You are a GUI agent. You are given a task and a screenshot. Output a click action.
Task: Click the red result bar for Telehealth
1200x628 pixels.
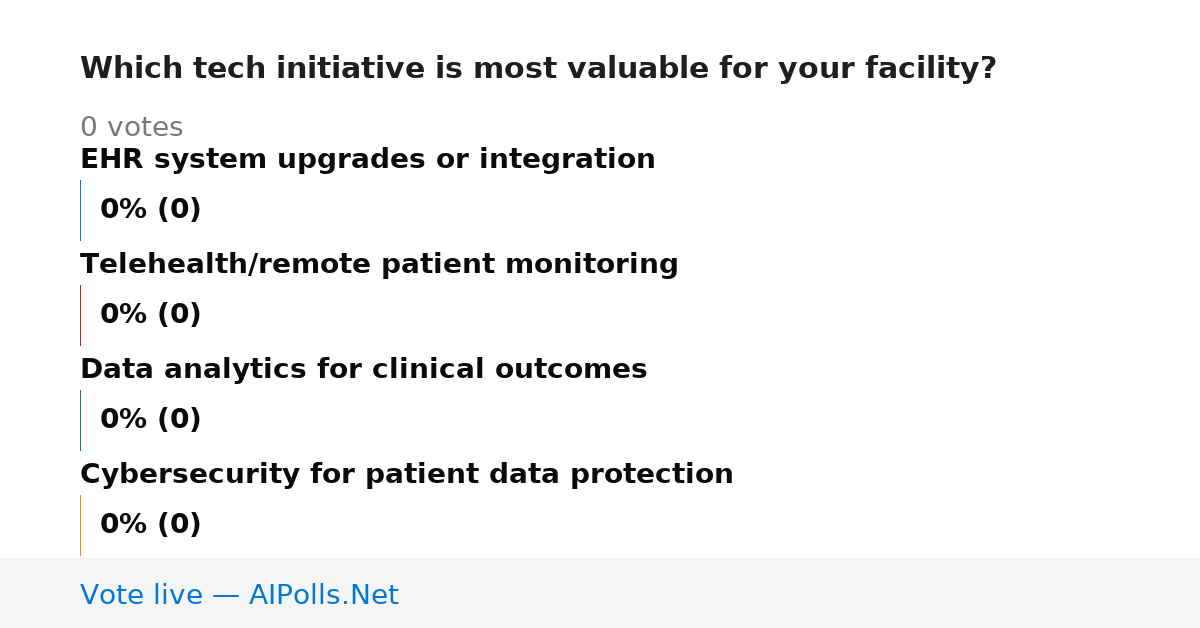click(x=80, y=315)
